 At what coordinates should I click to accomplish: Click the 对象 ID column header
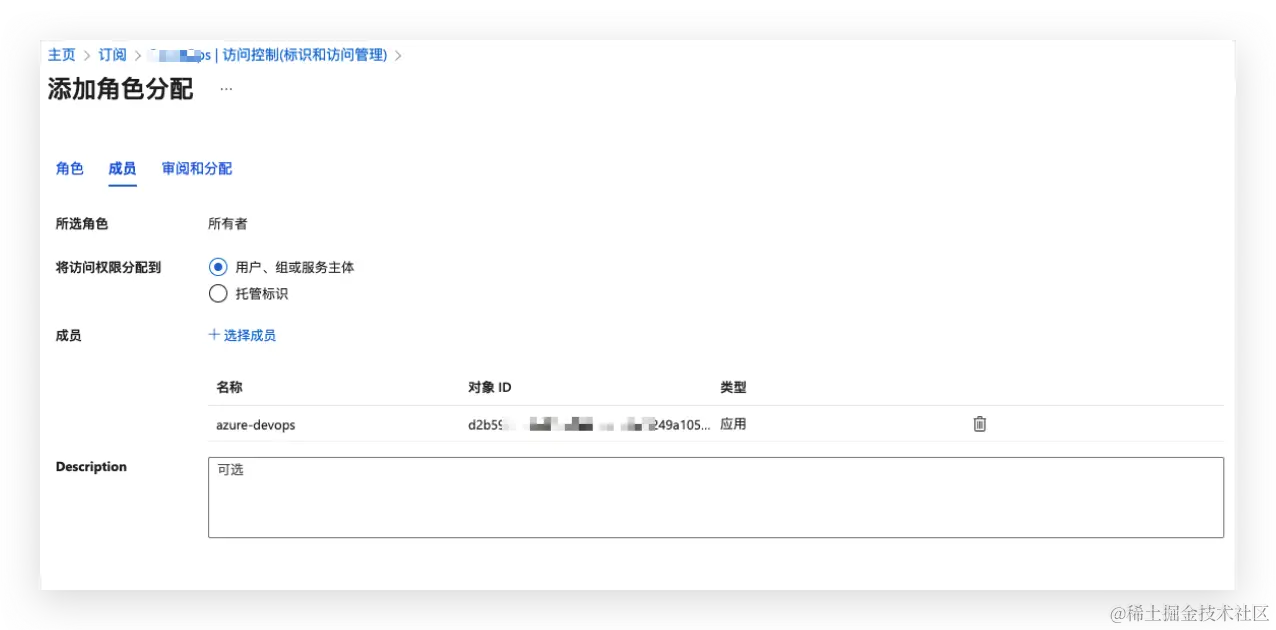click(x=490, y=387)
